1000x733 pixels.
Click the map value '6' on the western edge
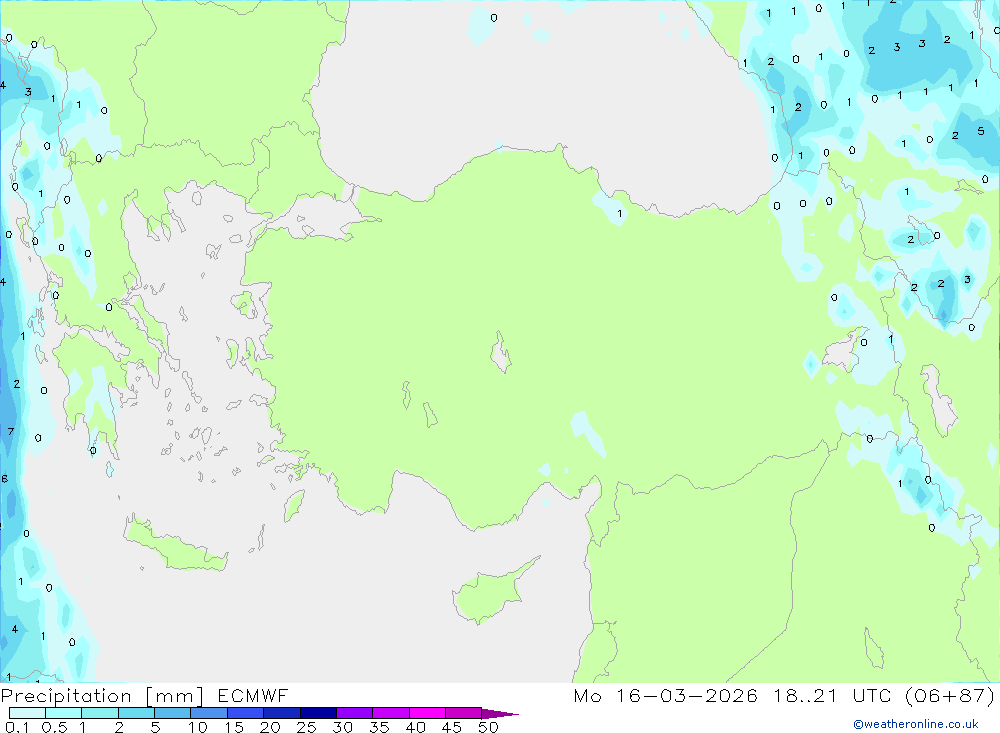[5, 478]
